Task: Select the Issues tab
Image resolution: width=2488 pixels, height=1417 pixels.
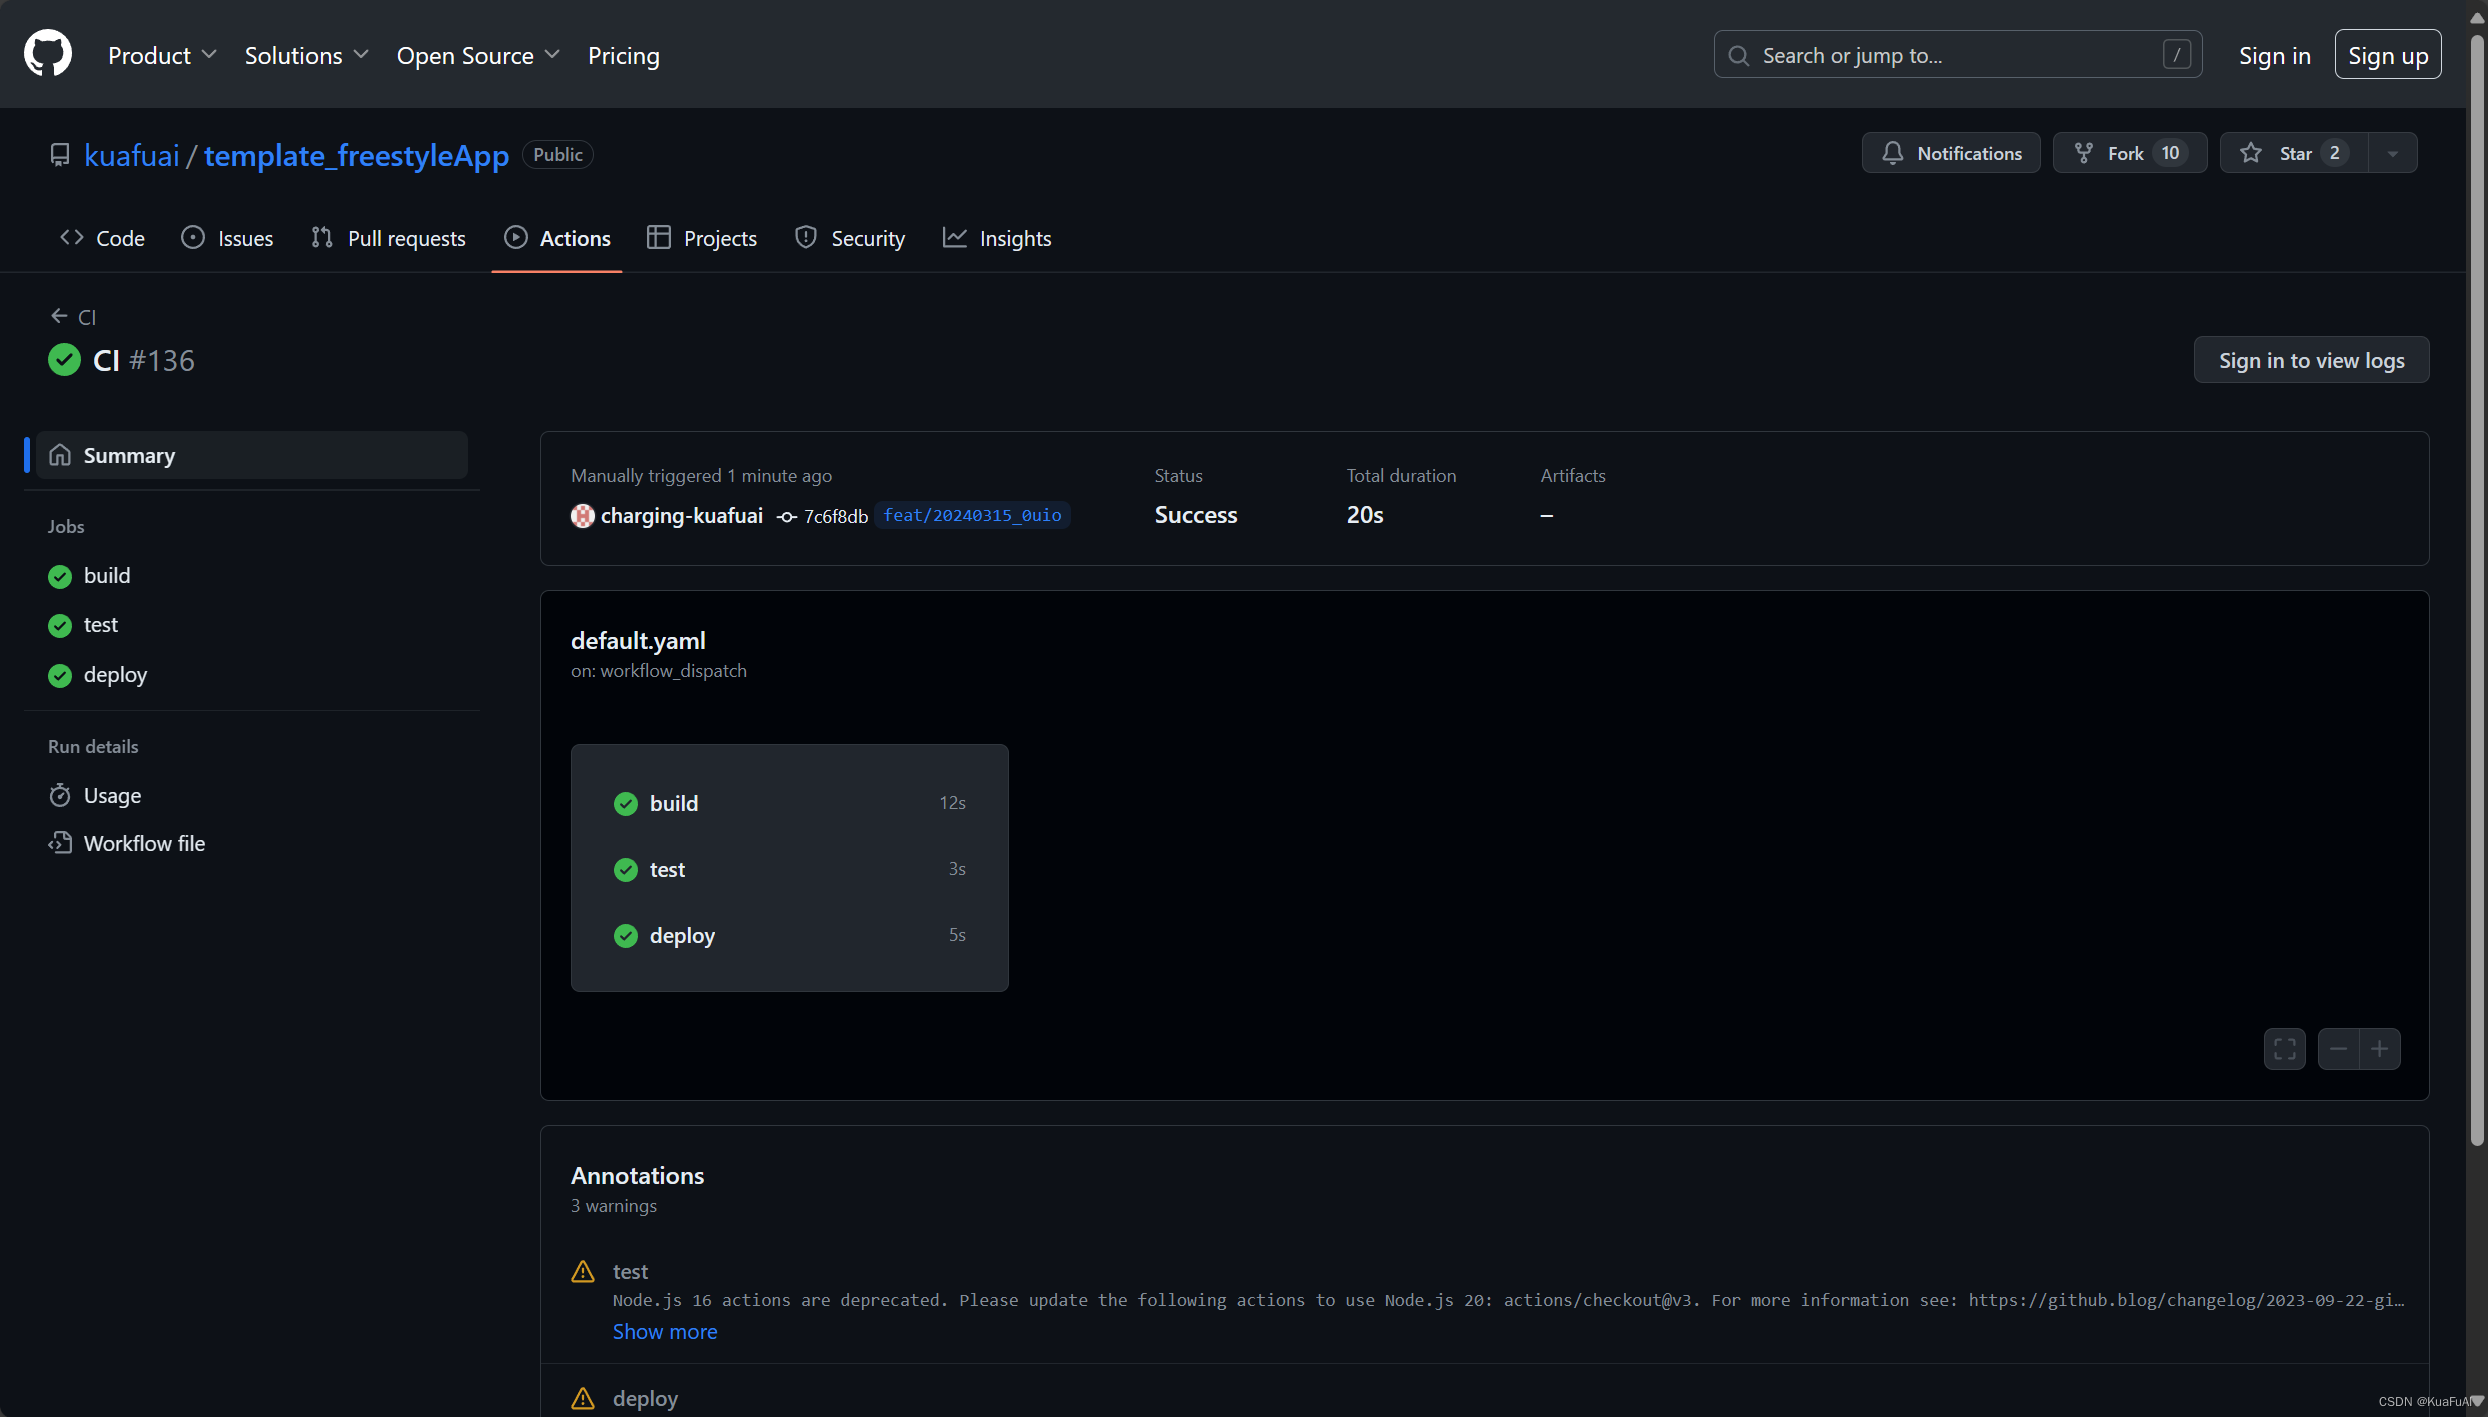Action: pyautogui.click(x=244, y=238)
